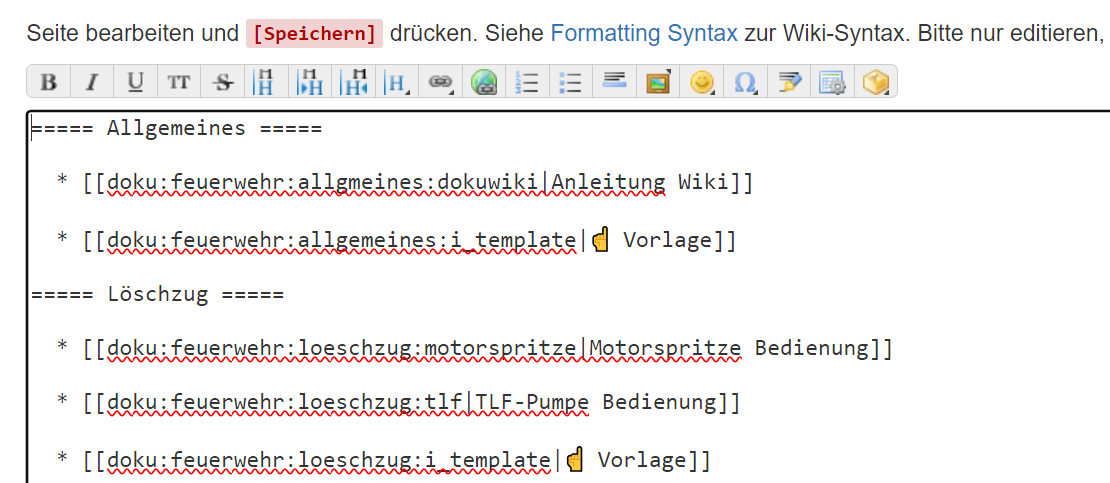Insert a horizontal rule

tap(614, 82)
